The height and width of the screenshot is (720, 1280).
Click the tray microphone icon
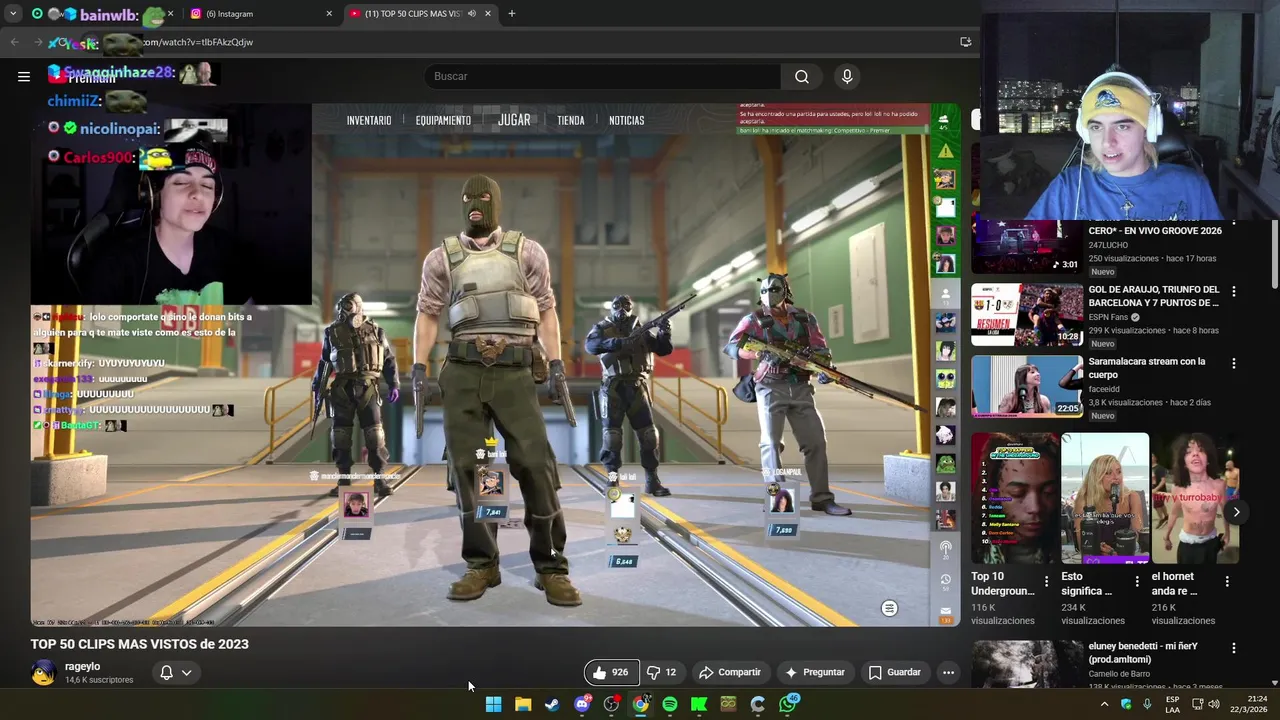(1147, 704)
